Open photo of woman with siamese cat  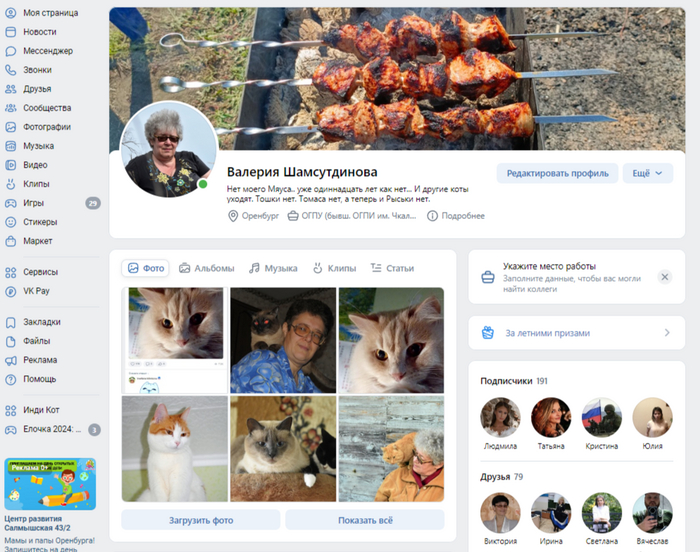(x=283, y=340)
